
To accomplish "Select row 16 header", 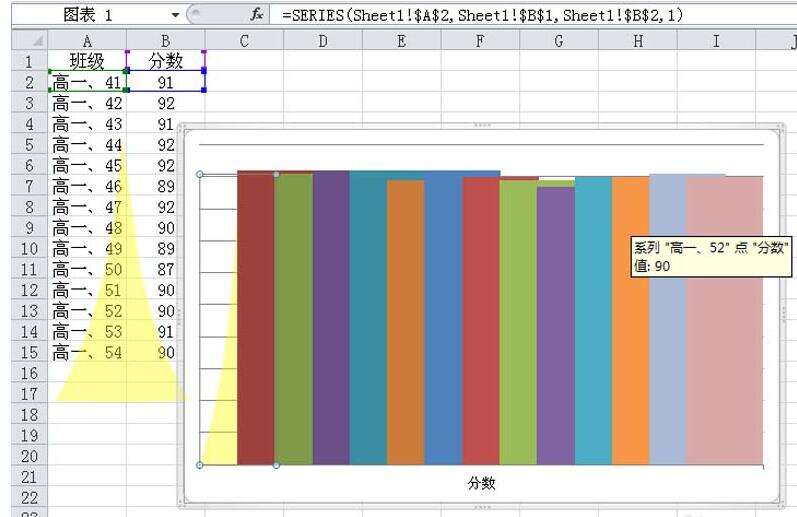I will [x=29, y=373].
